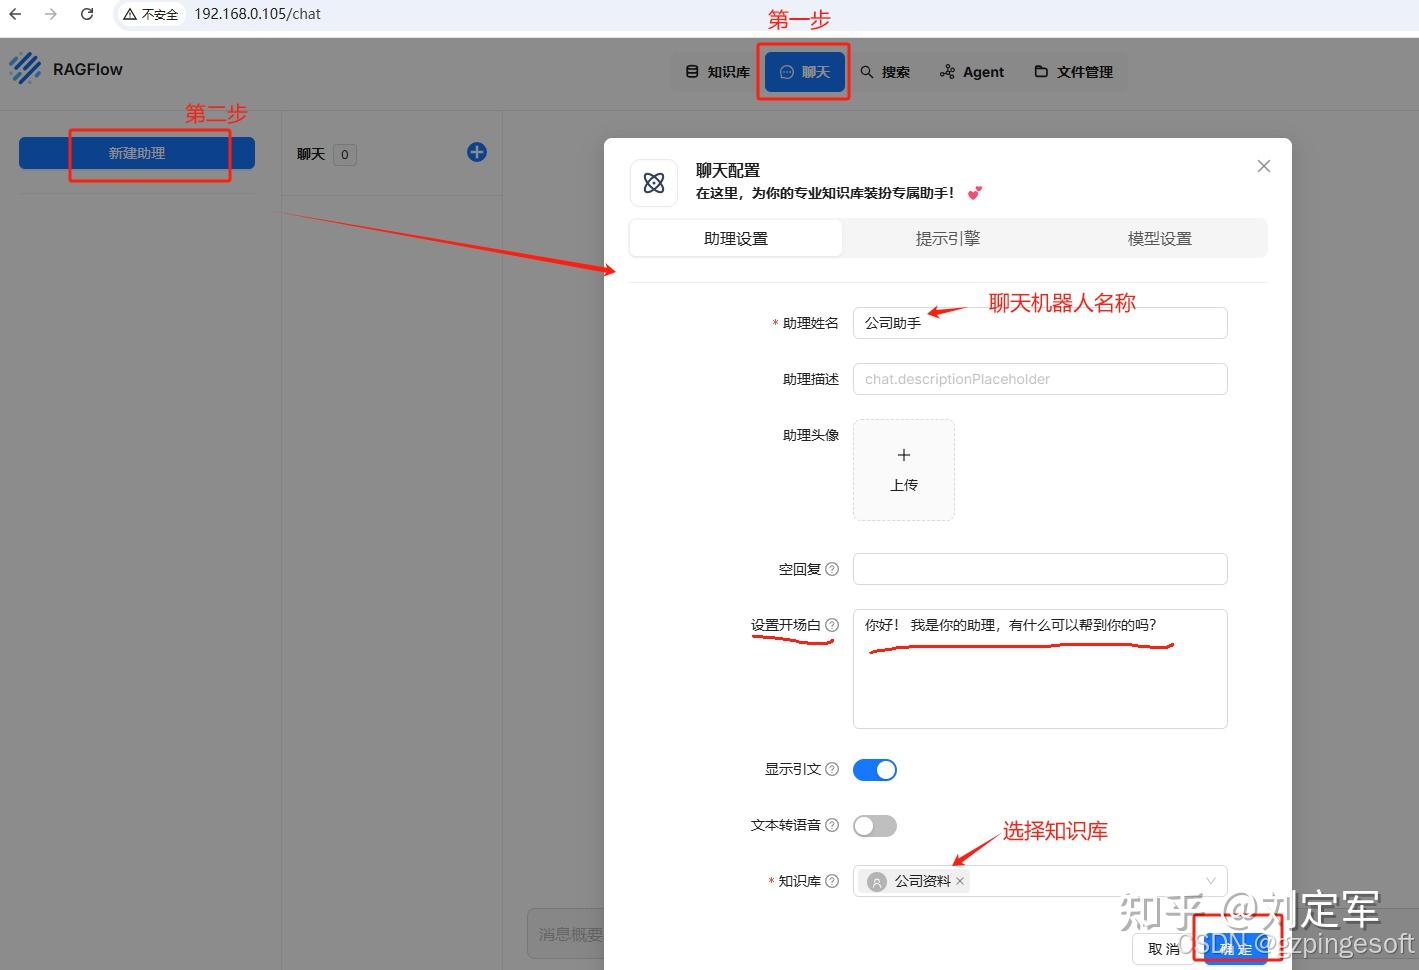Click the 新建助理 button

[137, 153]
